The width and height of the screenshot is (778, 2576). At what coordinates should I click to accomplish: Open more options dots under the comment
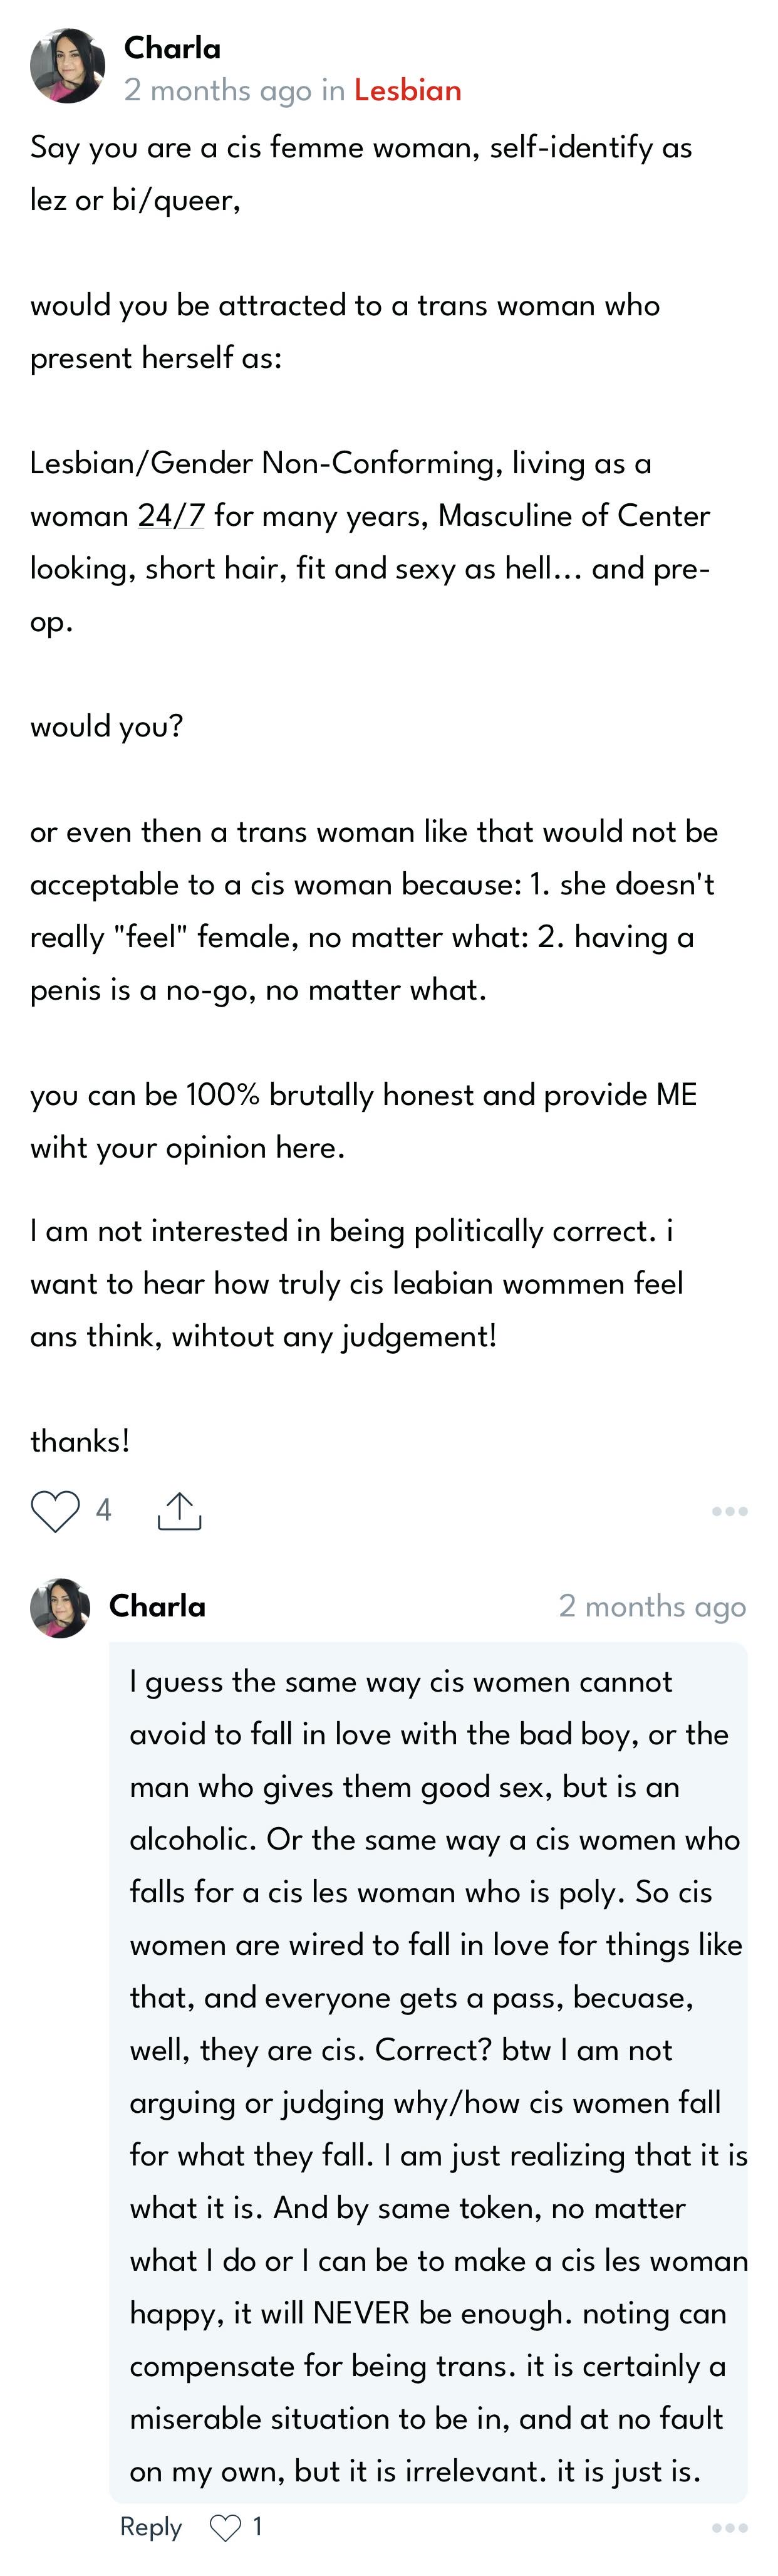(729, 2528)
